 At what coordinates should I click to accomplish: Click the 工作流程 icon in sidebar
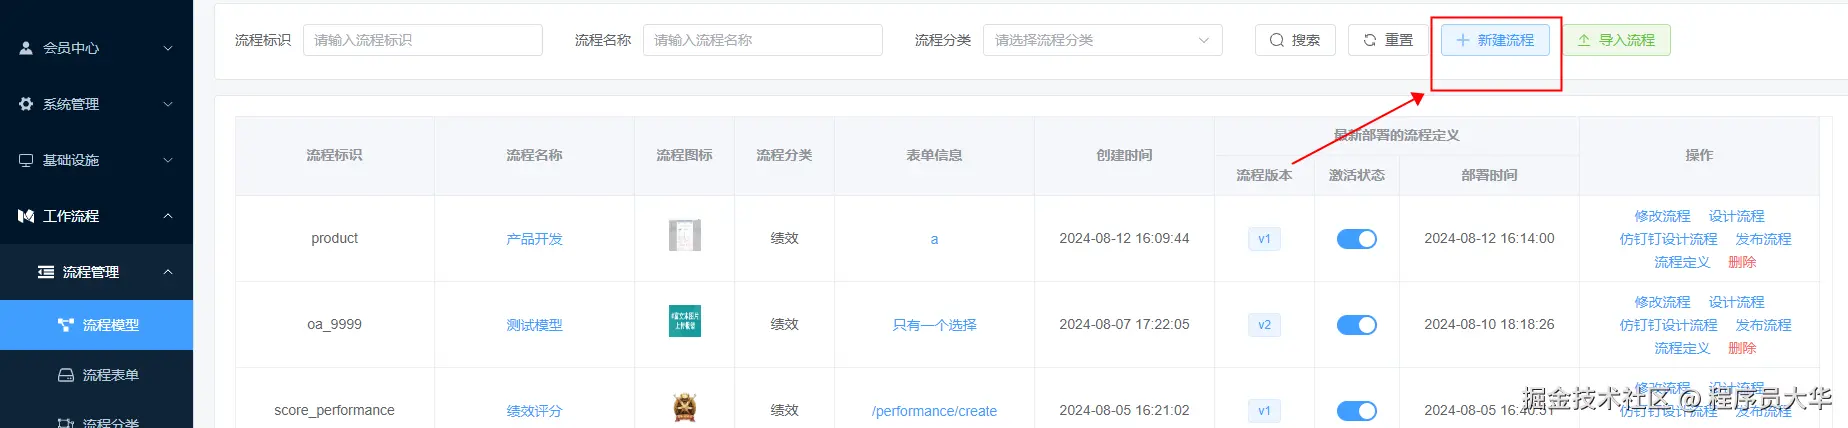(x=26, y=216)
